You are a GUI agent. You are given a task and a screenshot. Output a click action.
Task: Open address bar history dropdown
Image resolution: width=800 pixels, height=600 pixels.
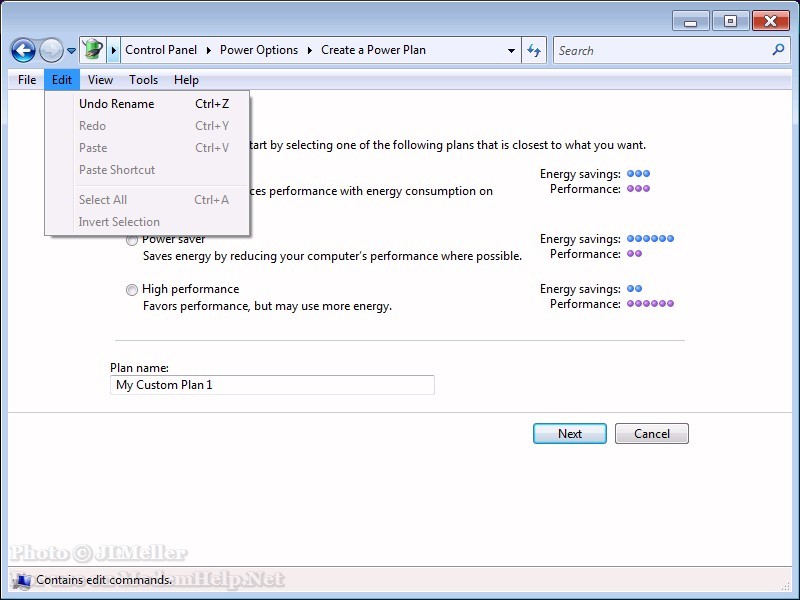click(x=511, y=51)
